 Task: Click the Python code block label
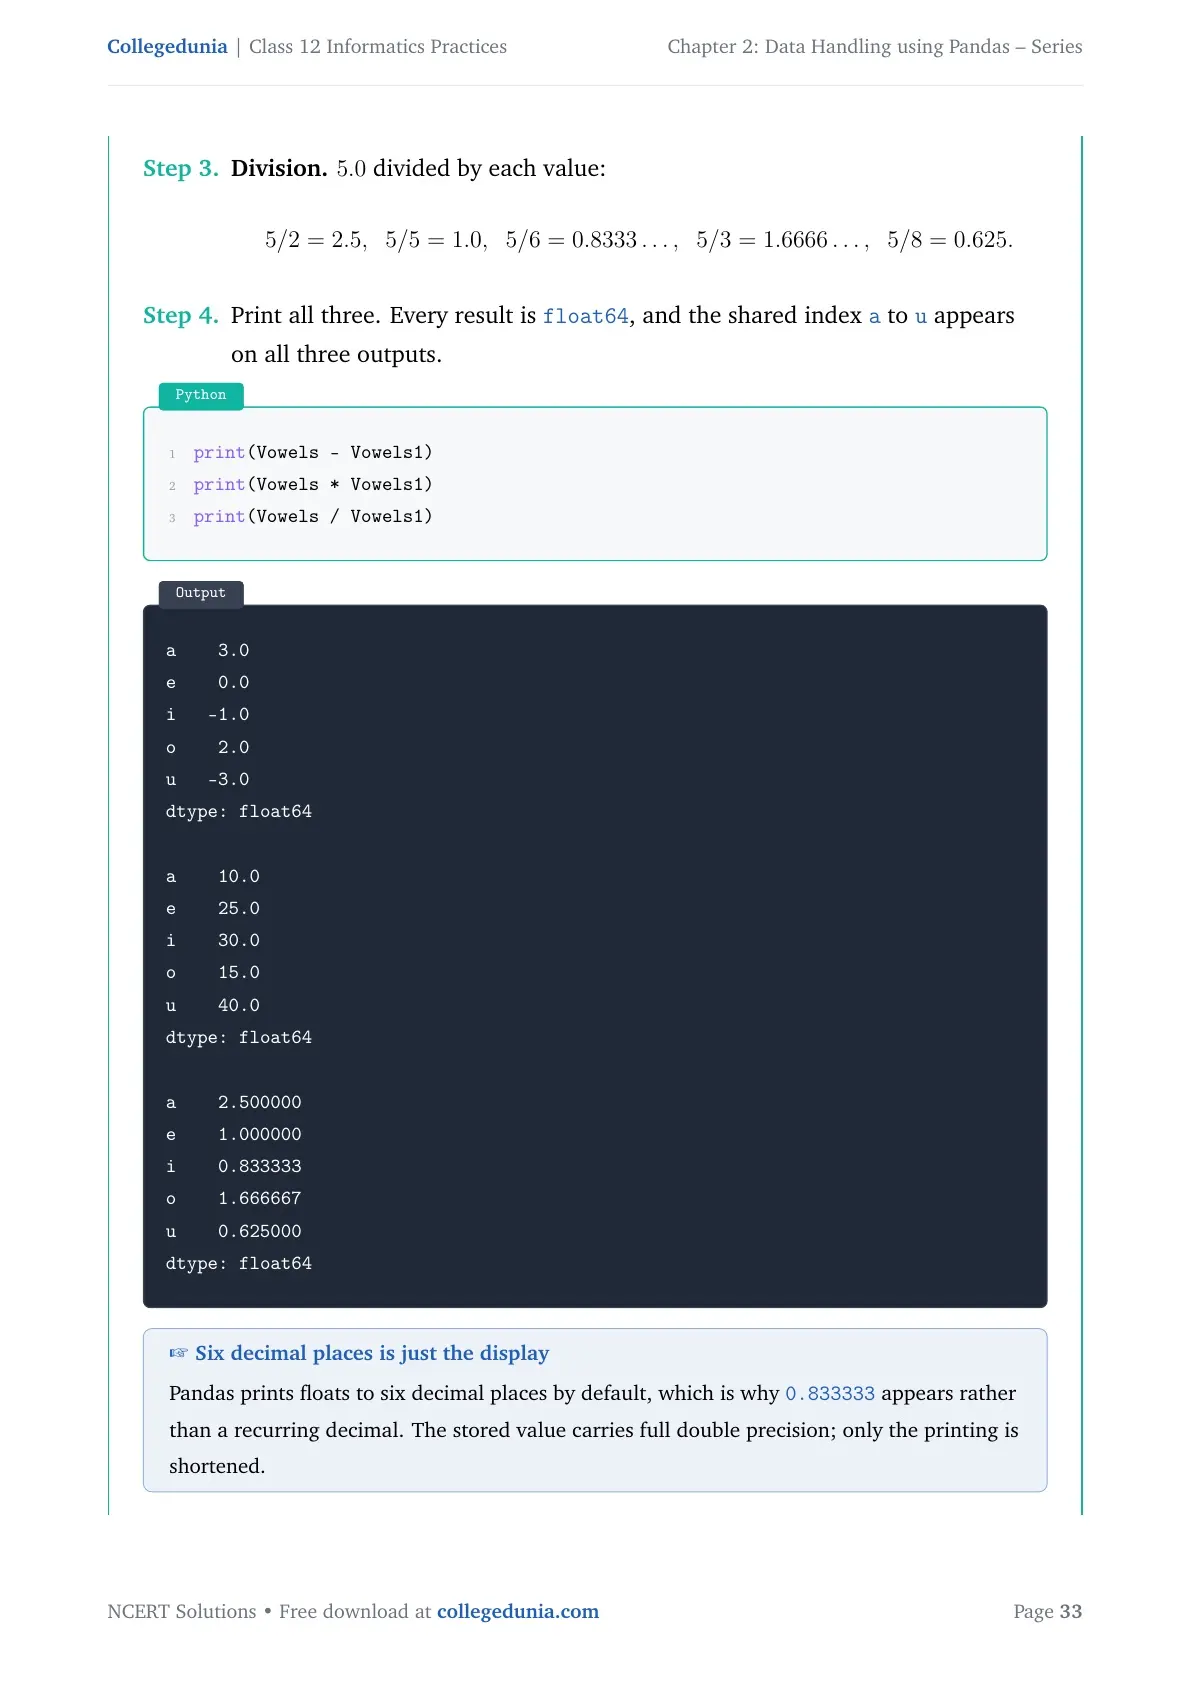click(x=201, y=395)
